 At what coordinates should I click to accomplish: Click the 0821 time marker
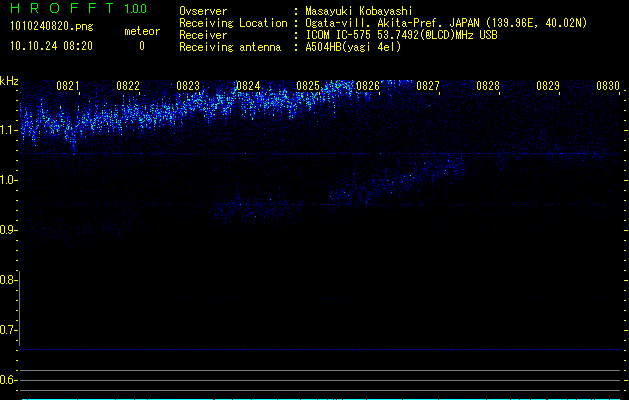pyautogui.click(x=68, y=86)
